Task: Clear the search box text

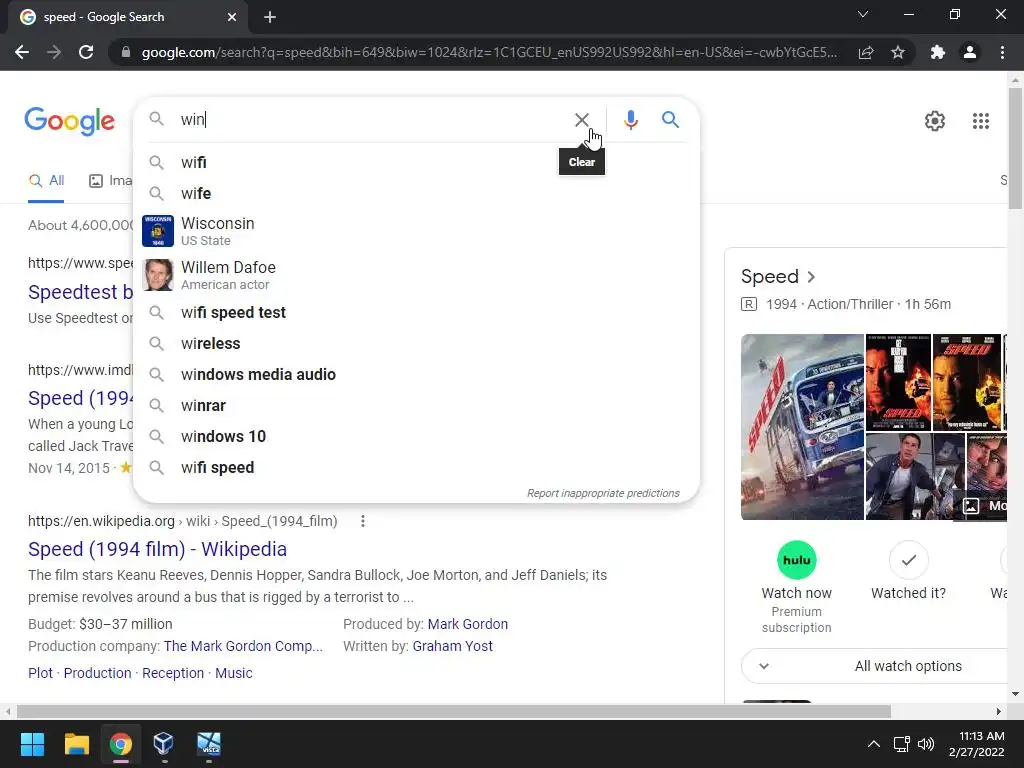Action: [581, 120]
